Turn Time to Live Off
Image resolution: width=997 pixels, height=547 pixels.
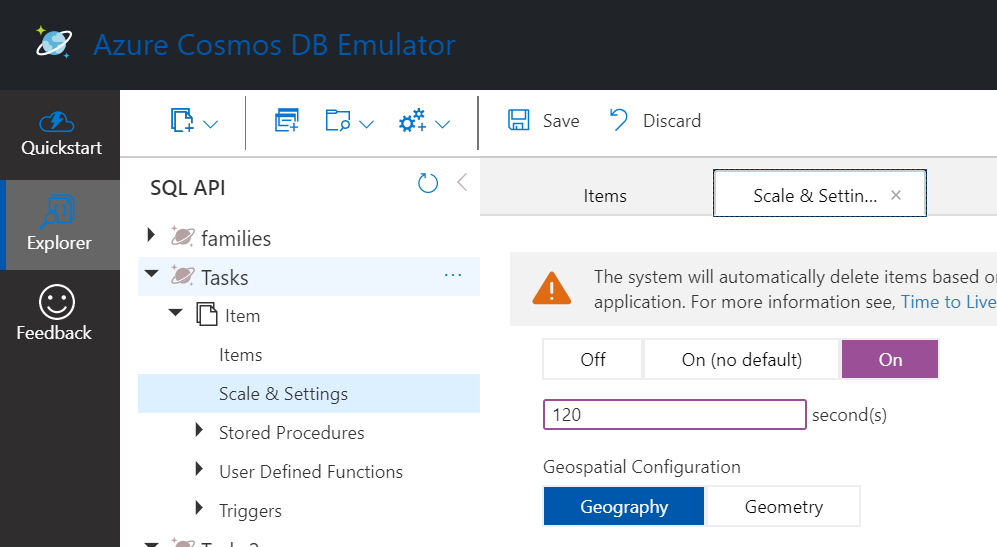point(593,360)
